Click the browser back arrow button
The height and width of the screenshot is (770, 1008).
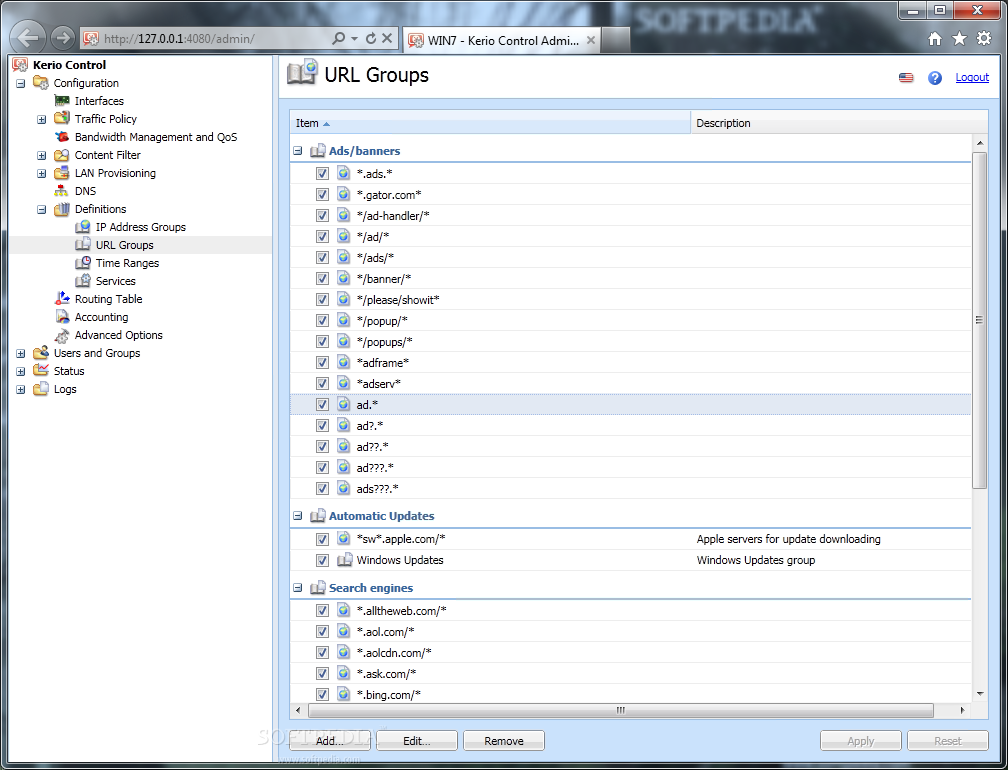pos(28,38)
